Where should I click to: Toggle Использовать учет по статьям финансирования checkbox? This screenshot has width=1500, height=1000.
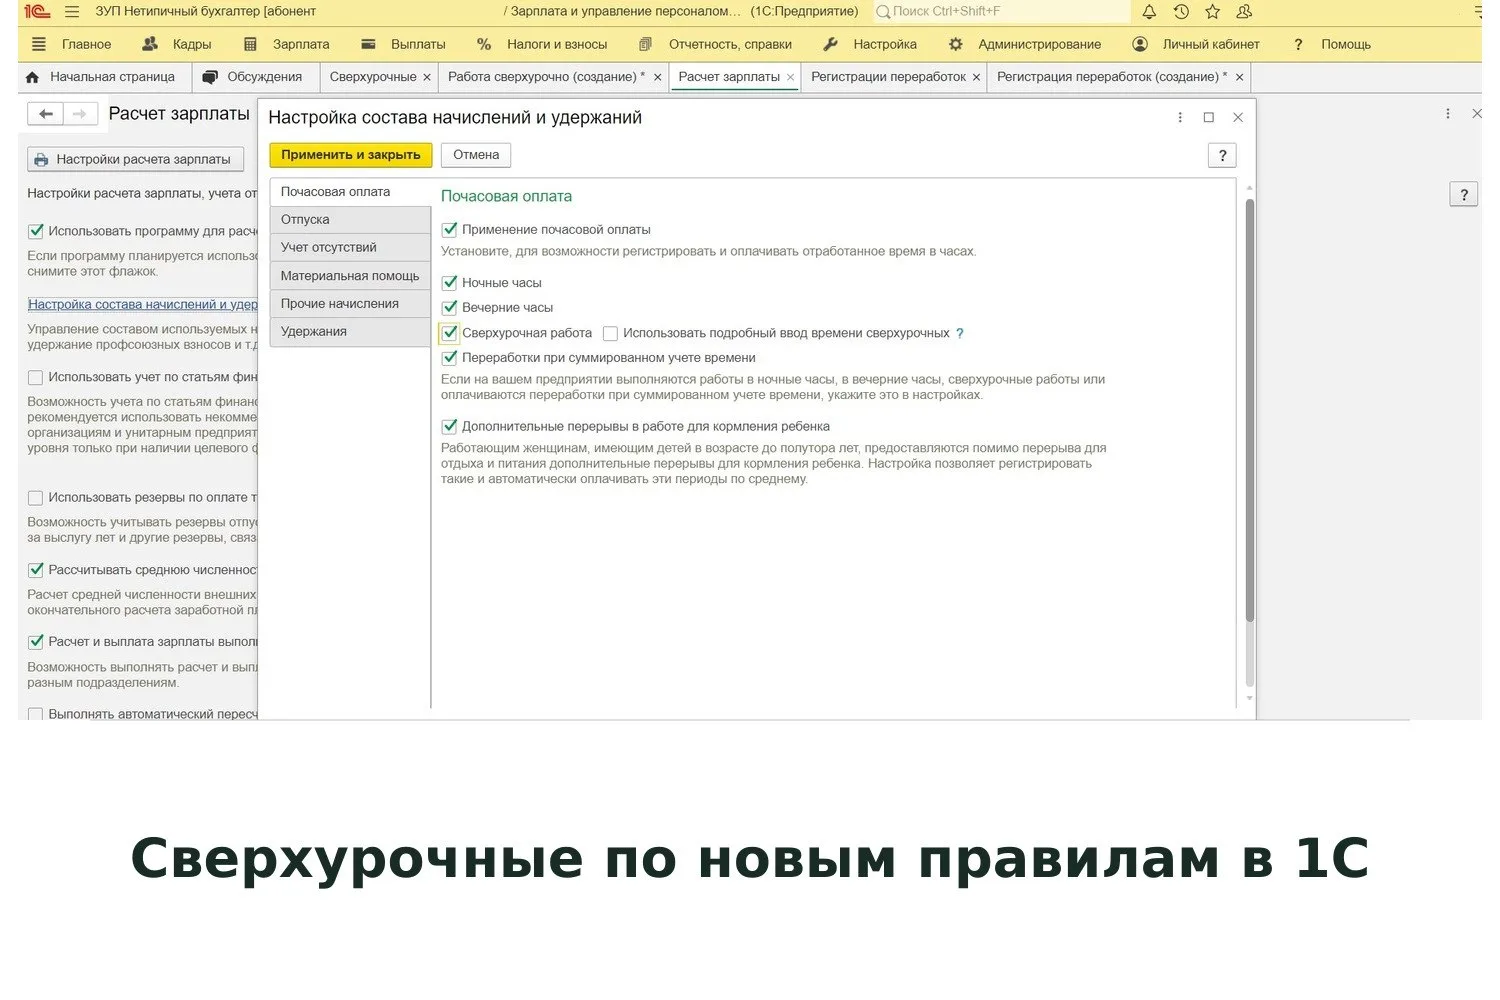(x=36, y=378)
